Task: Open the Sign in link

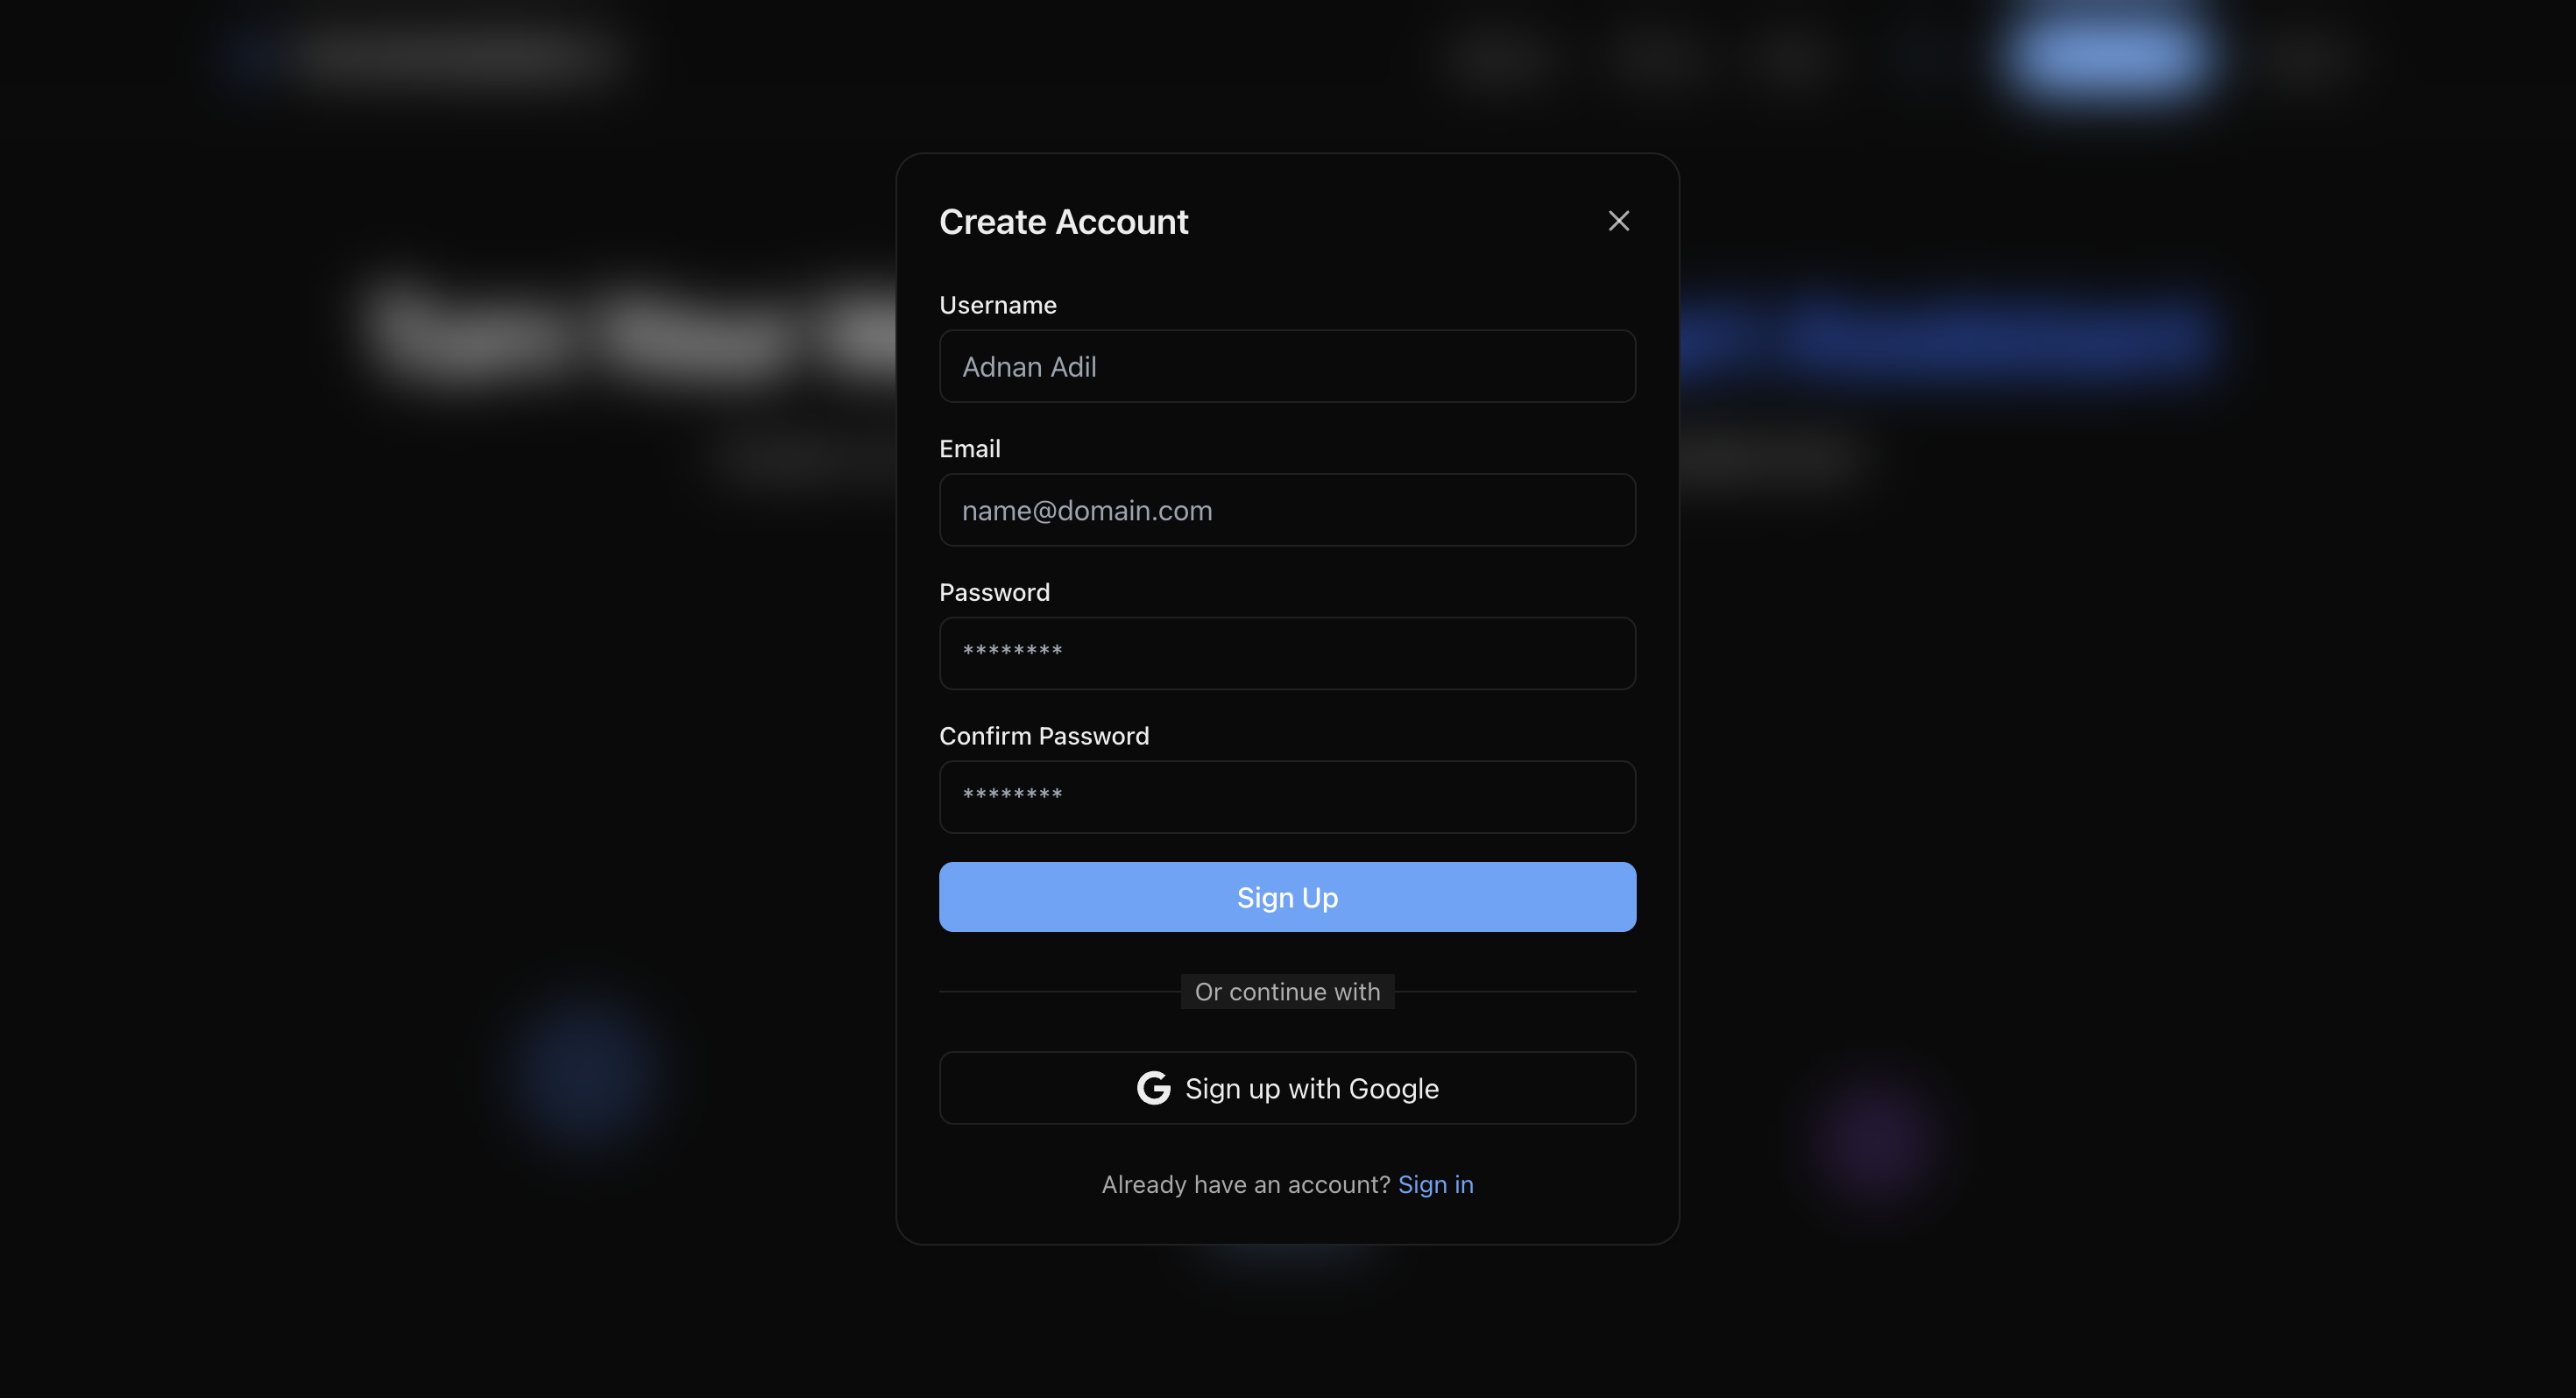Action: (x=1435, y=1184)
